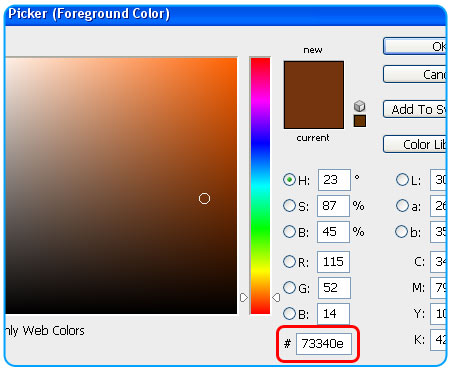Click the blue field showing 14

(333, 314)
